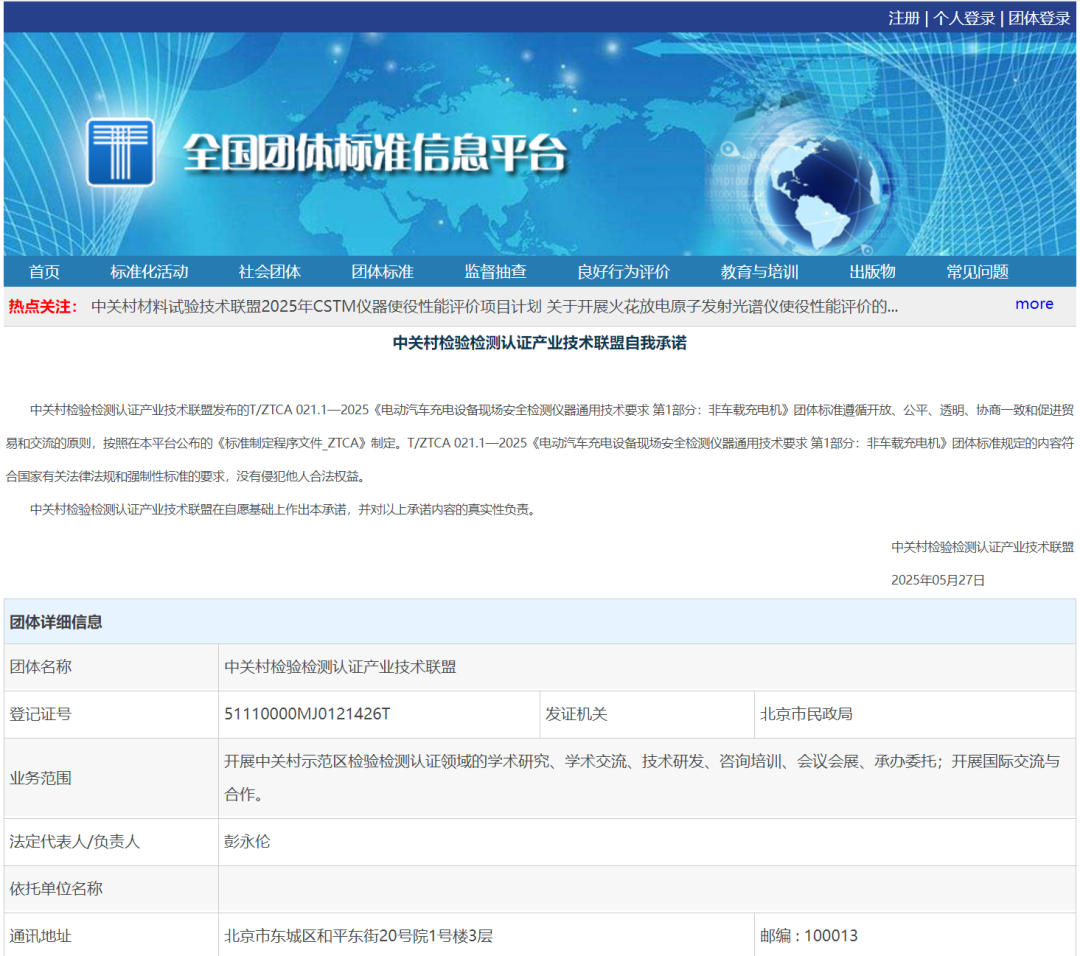The height and width of the screenshot is (956, 1080).
Task: Select the 教育与培训 menu item
Action: pyautogui.click(x=759, y=272)
